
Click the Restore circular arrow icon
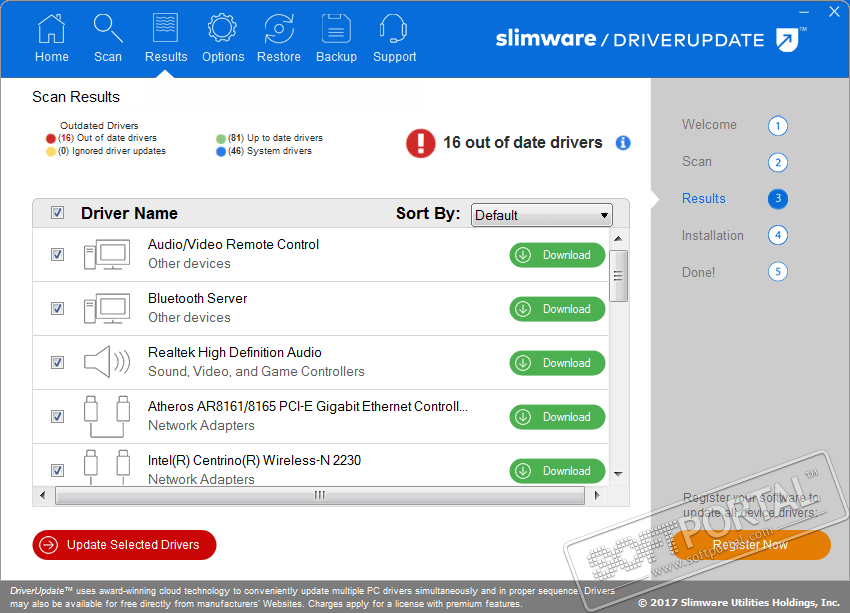click(x=279, y=28)
